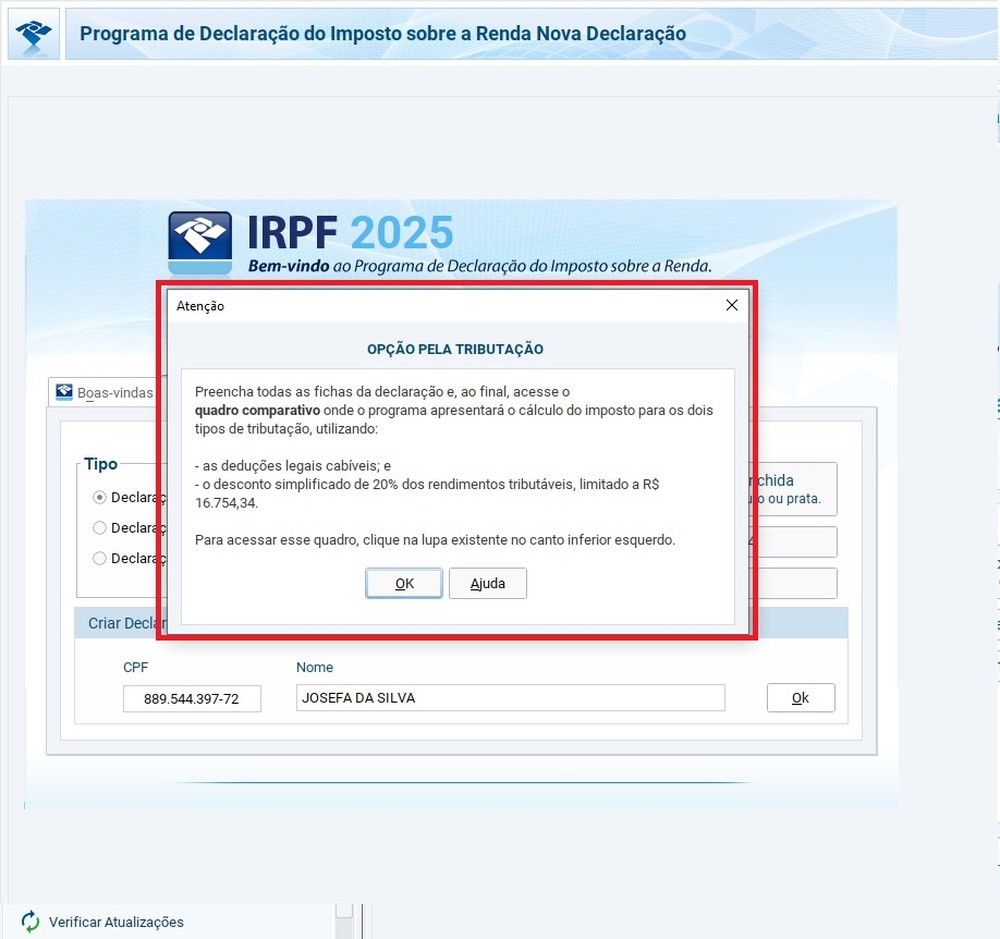Click the Nome field showing JOSEFA DA SILVA
1000x939 pixels.
(510, 699)
